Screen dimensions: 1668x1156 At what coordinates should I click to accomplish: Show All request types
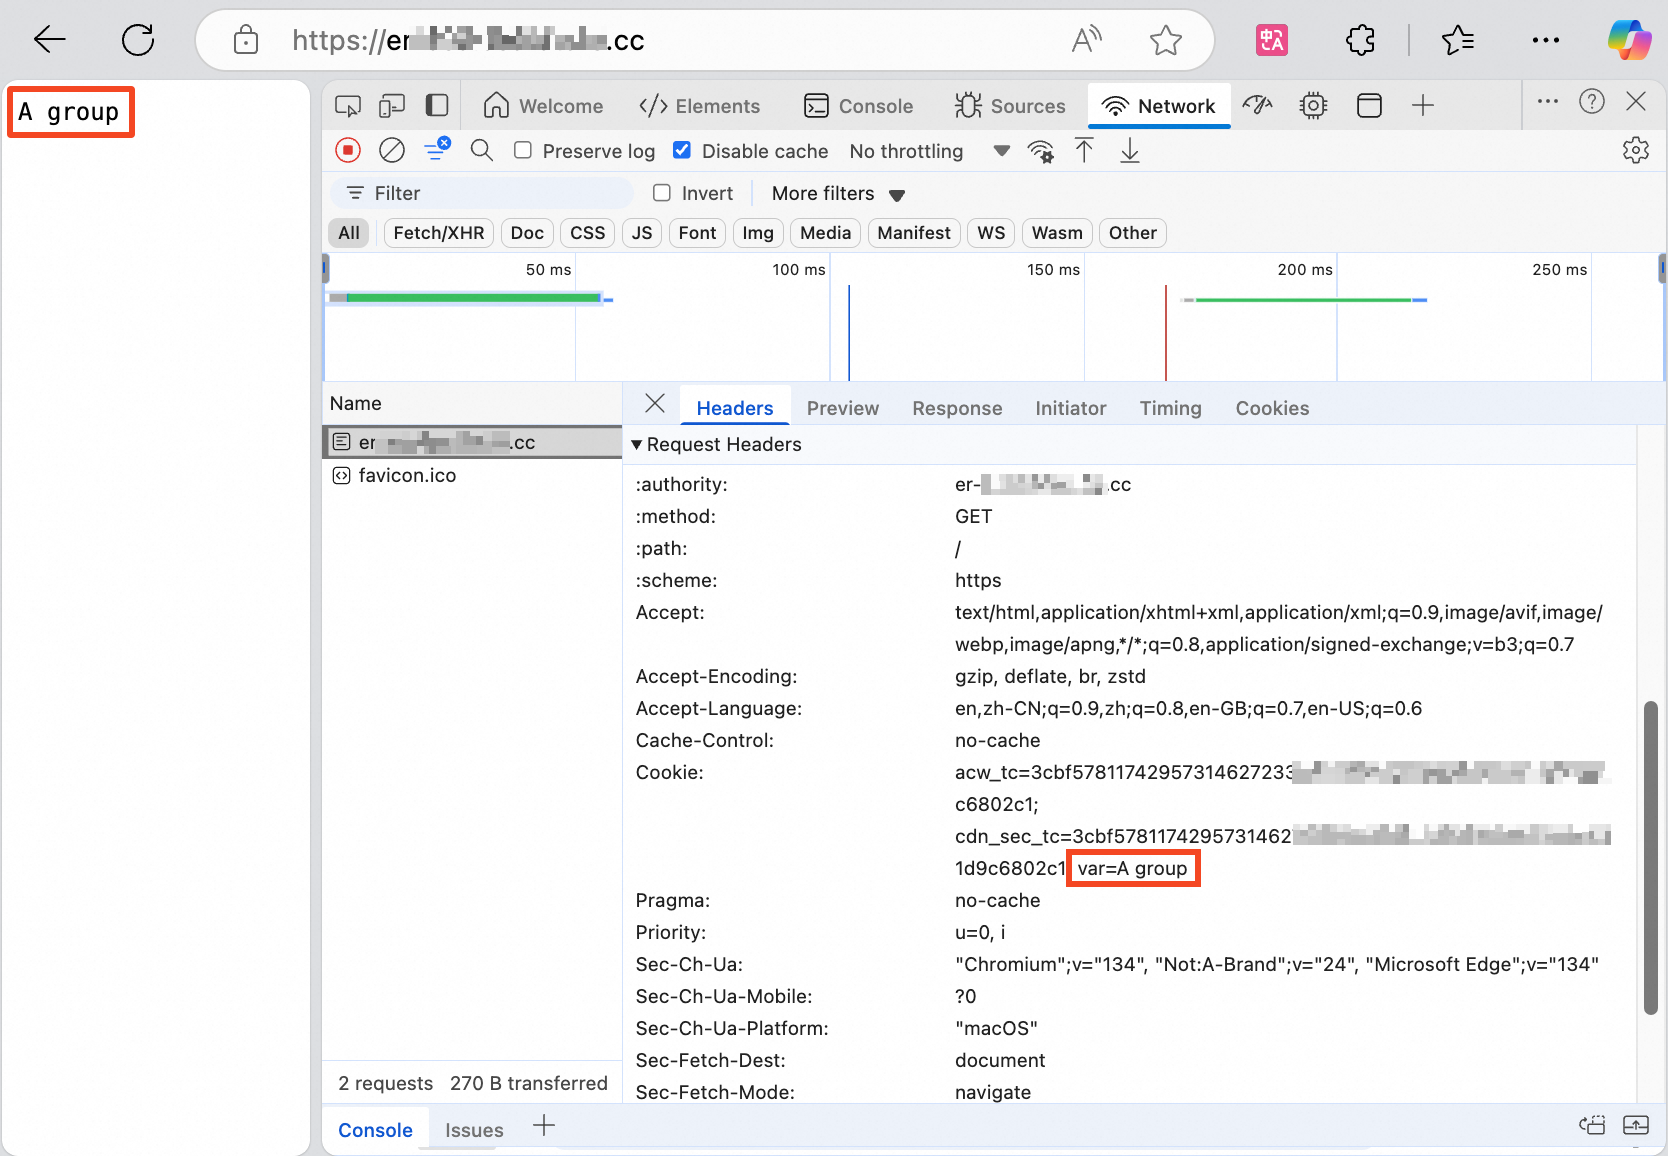(x=349, y=233)
